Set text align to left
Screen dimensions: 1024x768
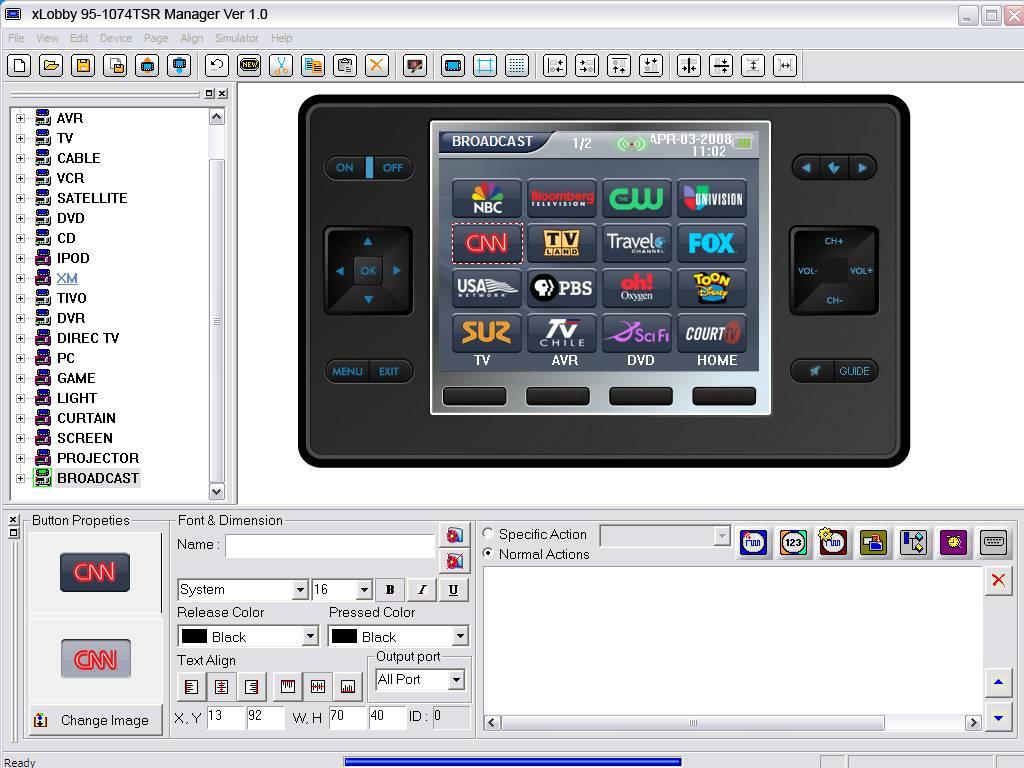point(191,687)
